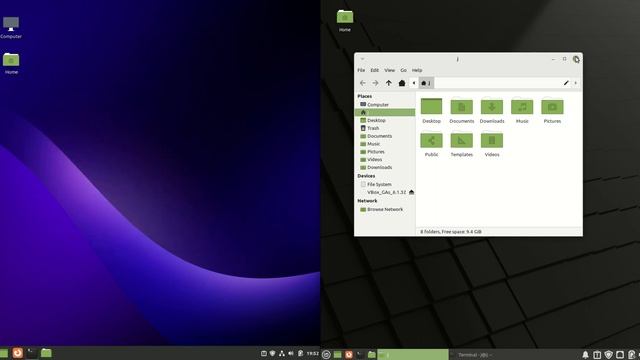Click the Computer icon on left desktop
Viewport: 640px width, 360px height.
pyautogui.click(x=11, y=24)
